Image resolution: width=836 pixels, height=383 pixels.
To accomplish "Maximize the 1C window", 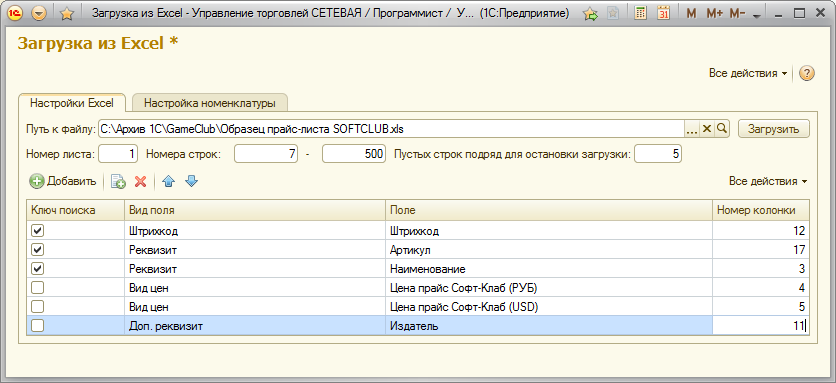I will (799, 14).
